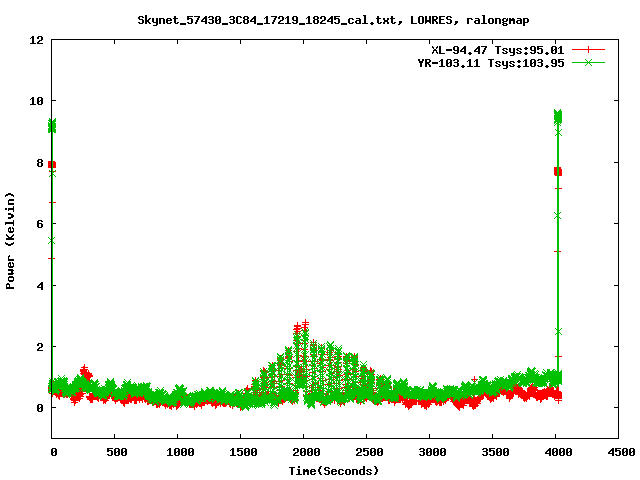Click y-axis tick label 12
Screen dimensions: 640x480
36,40
